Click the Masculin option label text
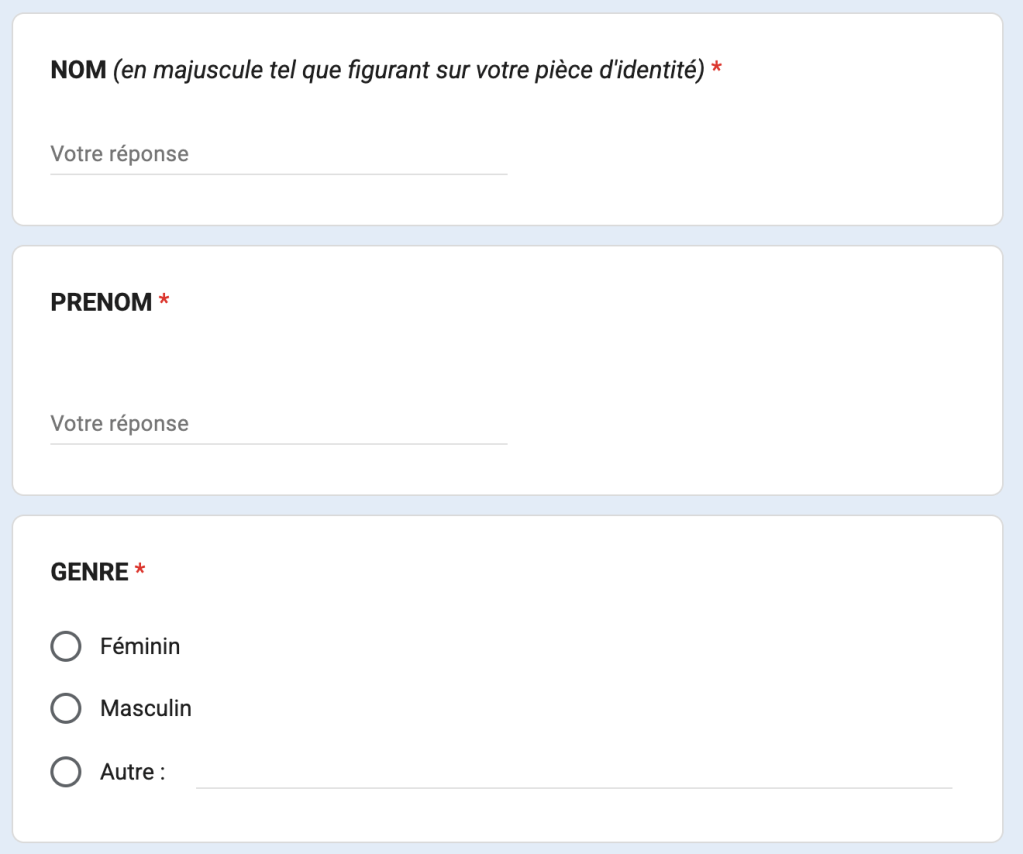The width and height of the screenshot is (1023, 854). point(146,708)
